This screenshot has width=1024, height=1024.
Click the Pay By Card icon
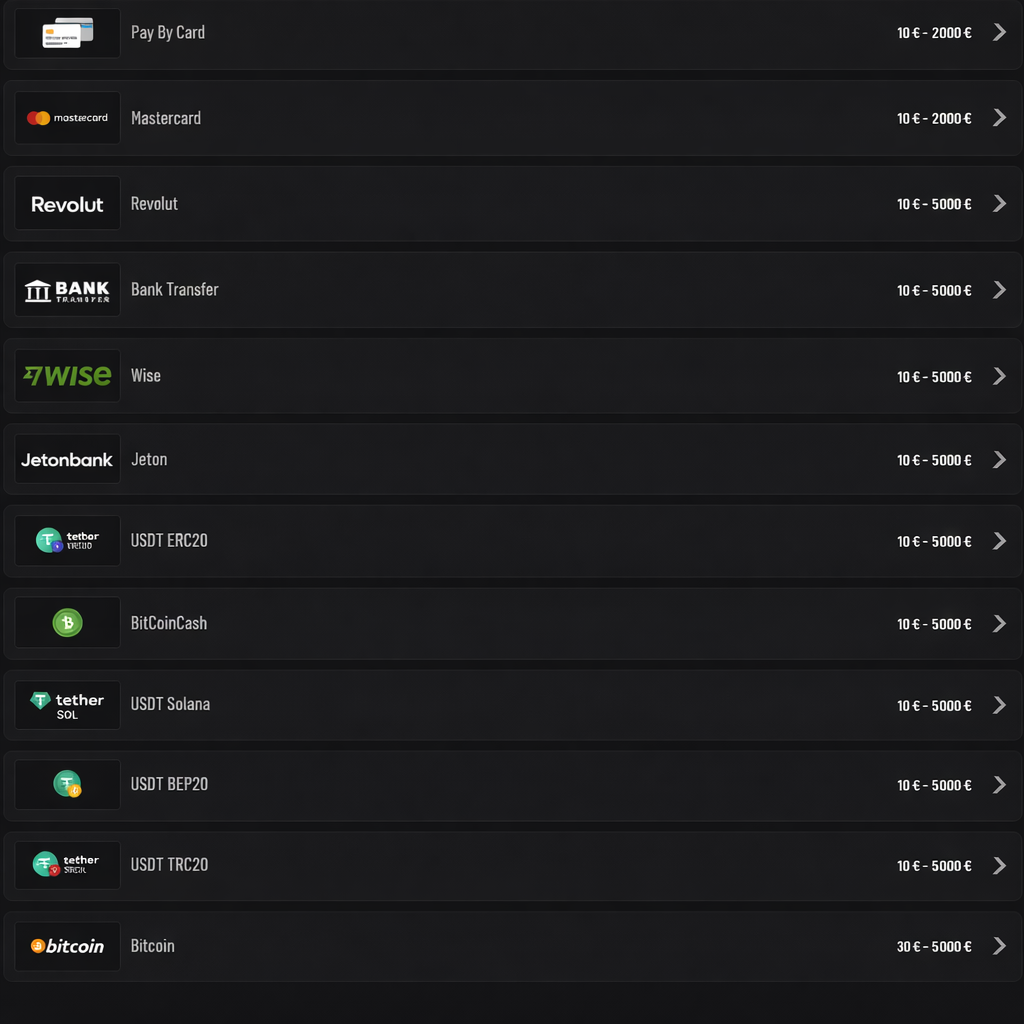coord(66,32)
